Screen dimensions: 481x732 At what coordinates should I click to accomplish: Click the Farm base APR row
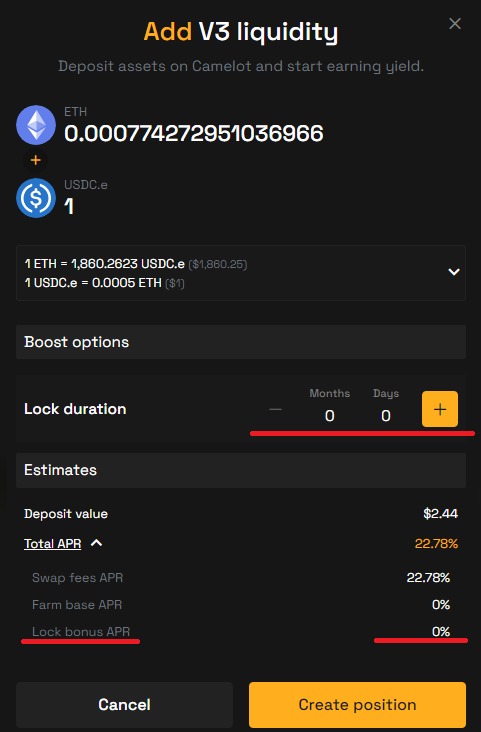coord(241,605)
